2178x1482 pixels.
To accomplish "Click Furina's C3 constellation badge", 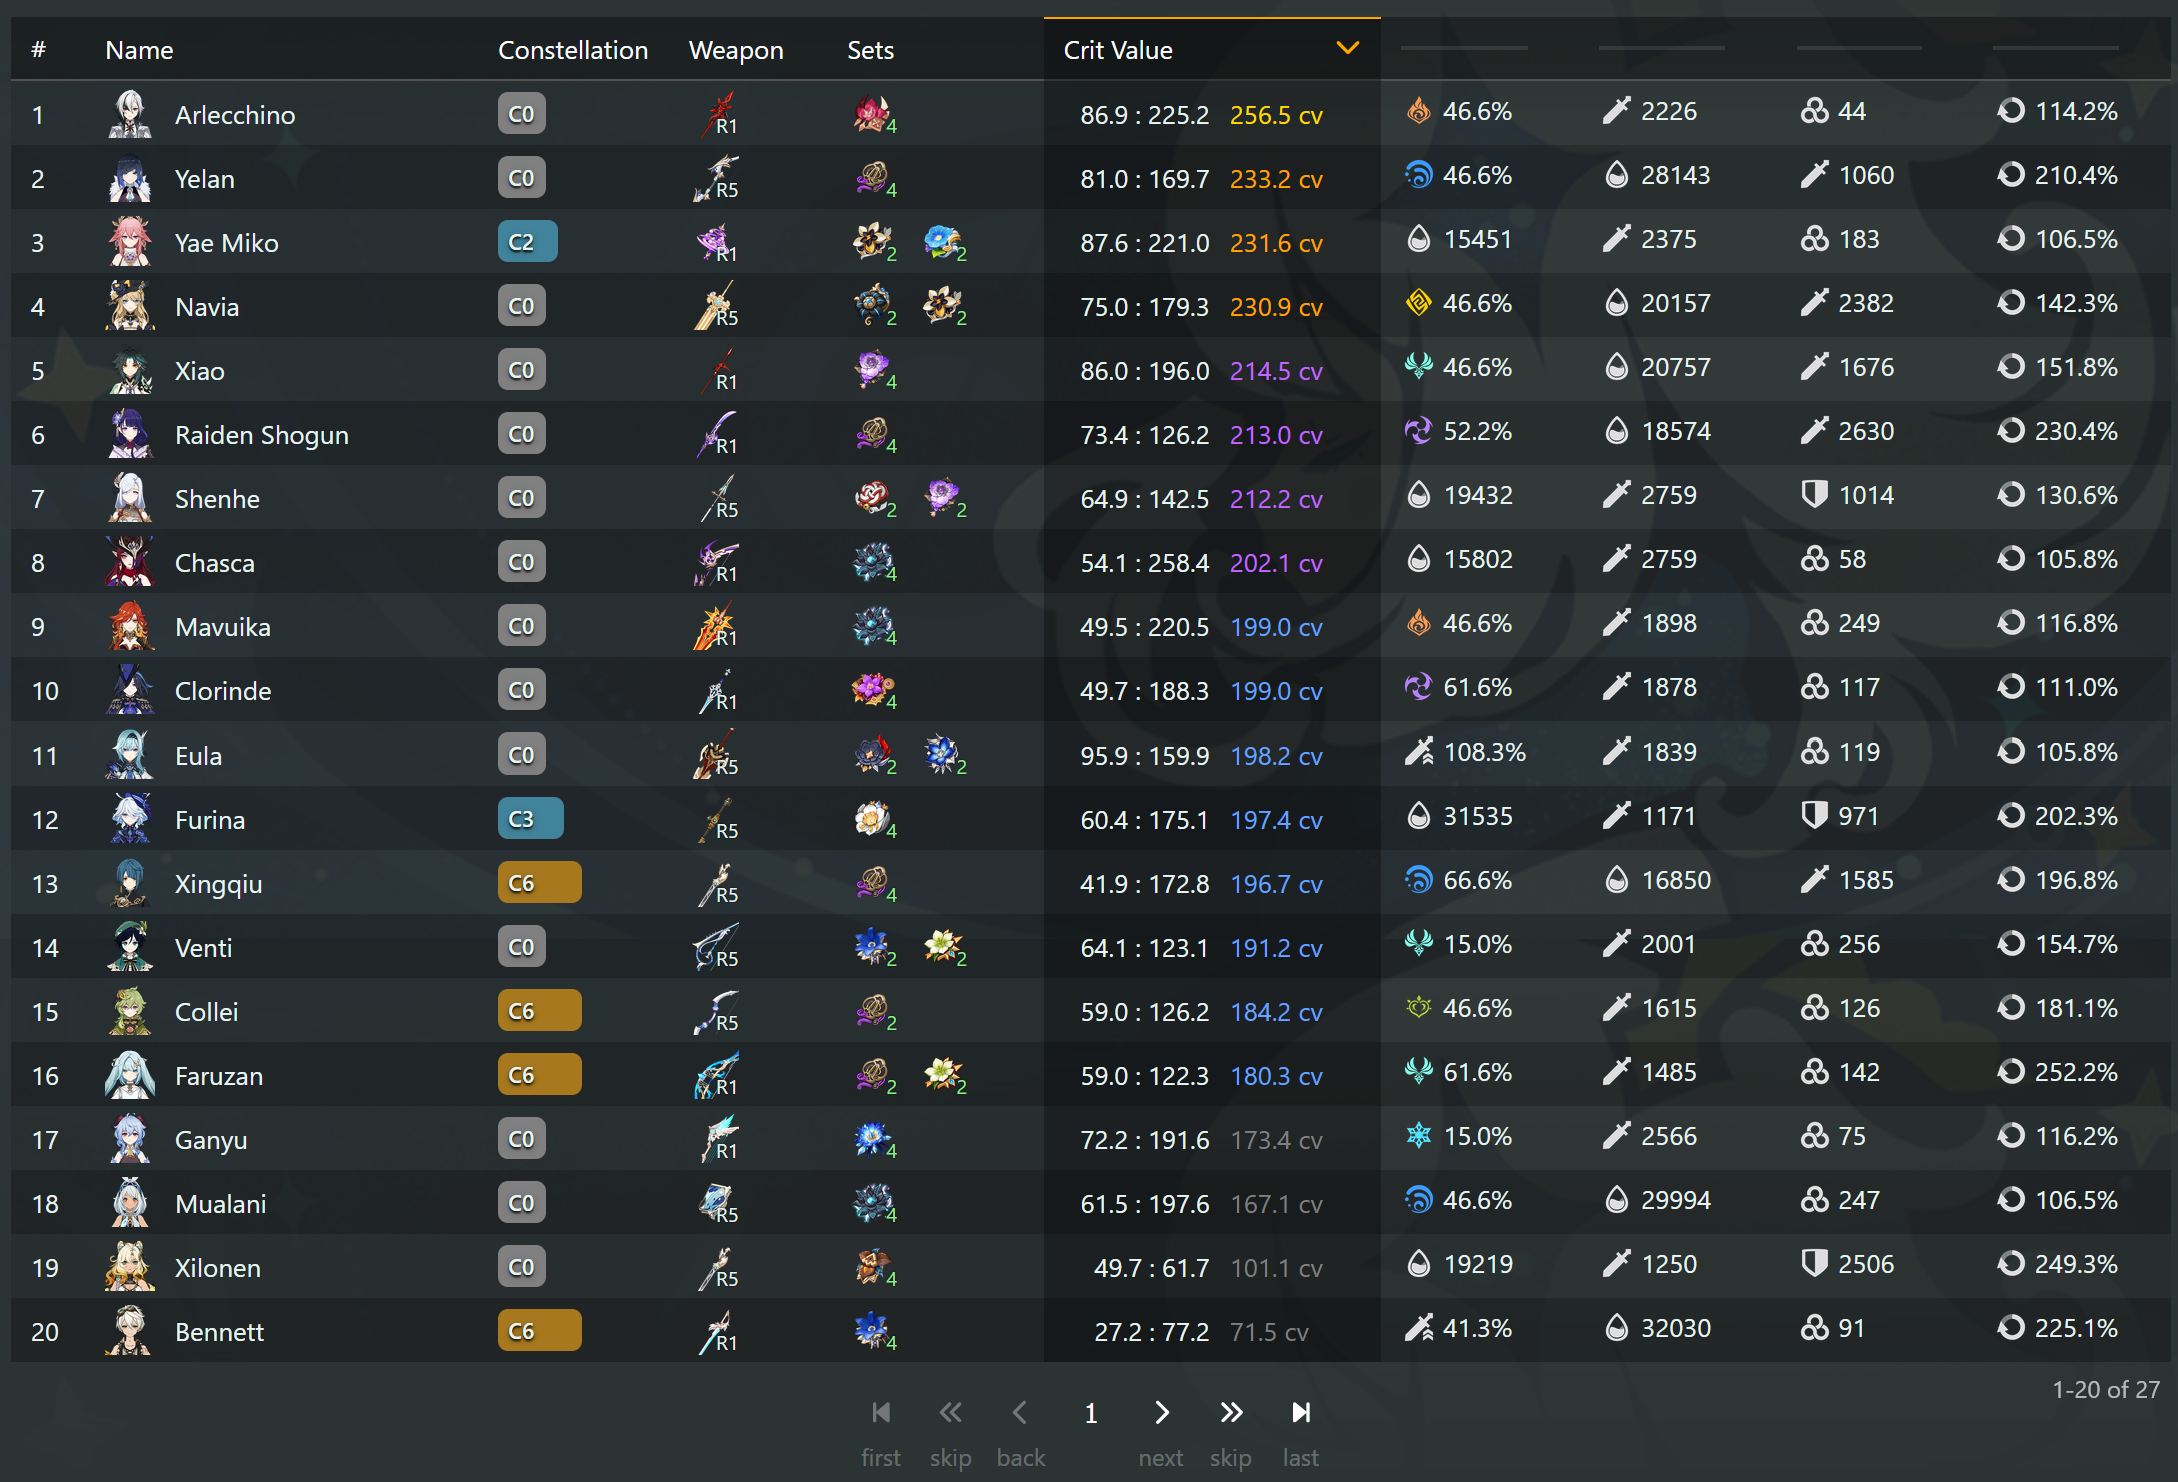I will tap(530, 819).
